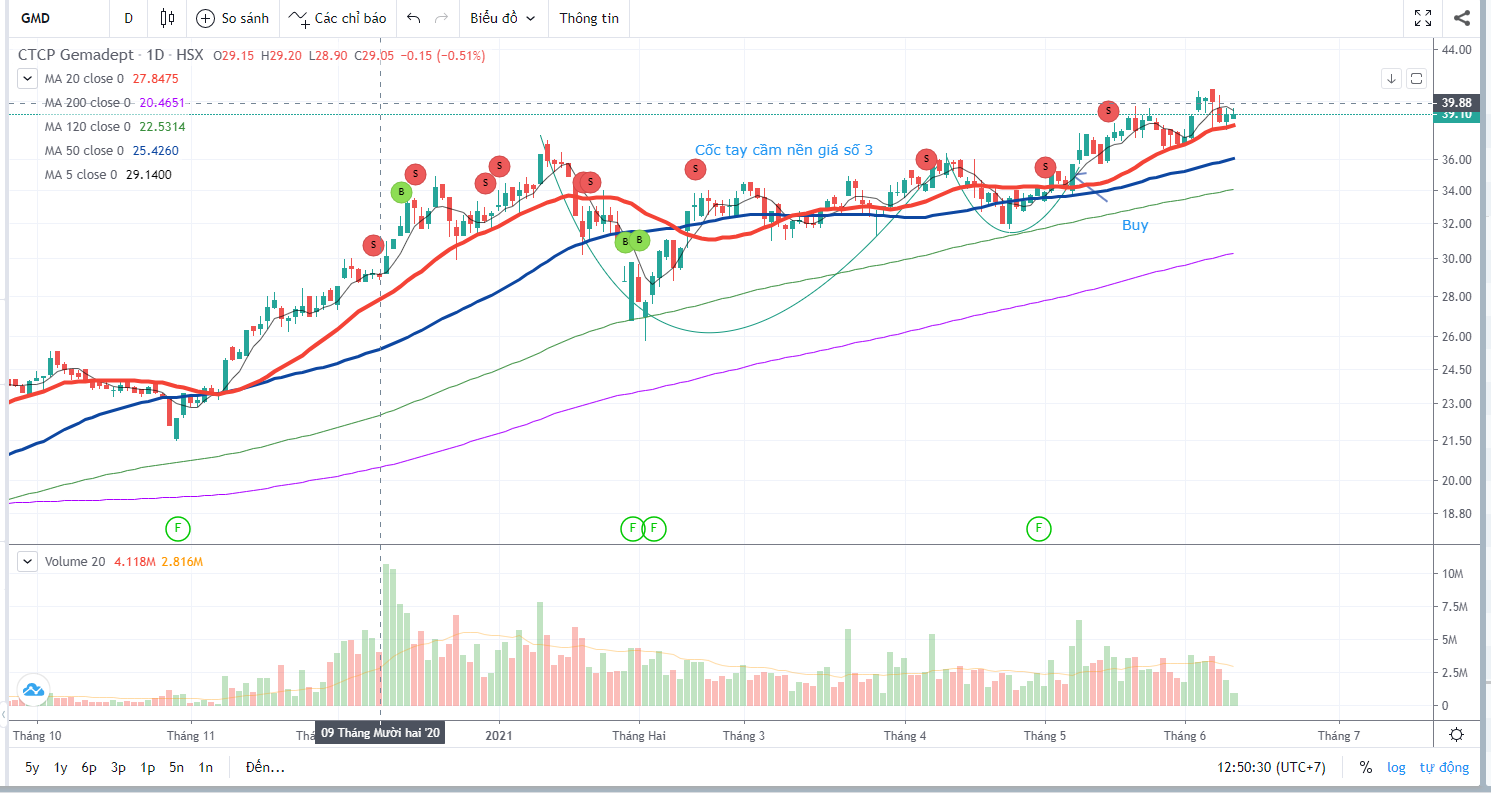Image resolution: width=1491 pixels, height=793 pixels.
Task: Undo the last chart action
Action: pyautogui.click(x=414, y=18)
